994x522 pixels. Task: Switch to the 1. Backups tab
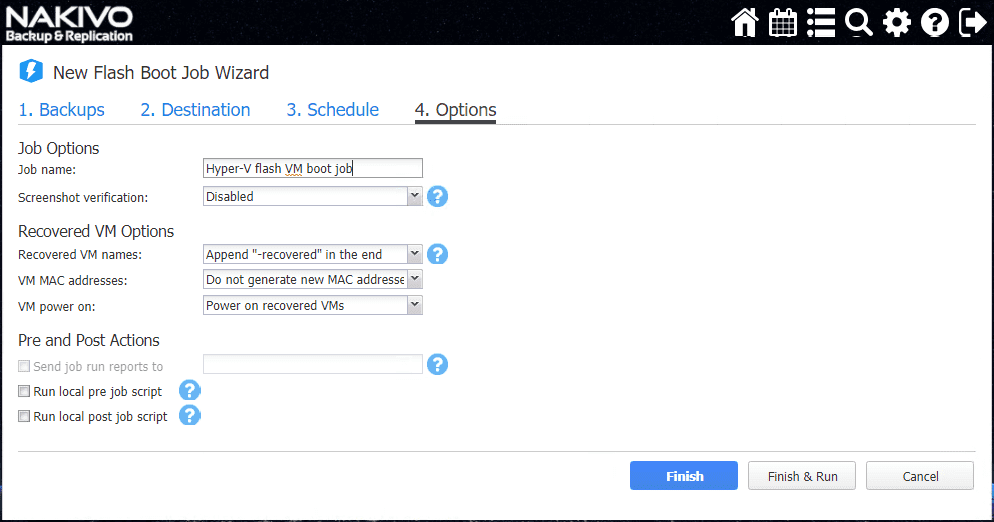pos(62,110)
